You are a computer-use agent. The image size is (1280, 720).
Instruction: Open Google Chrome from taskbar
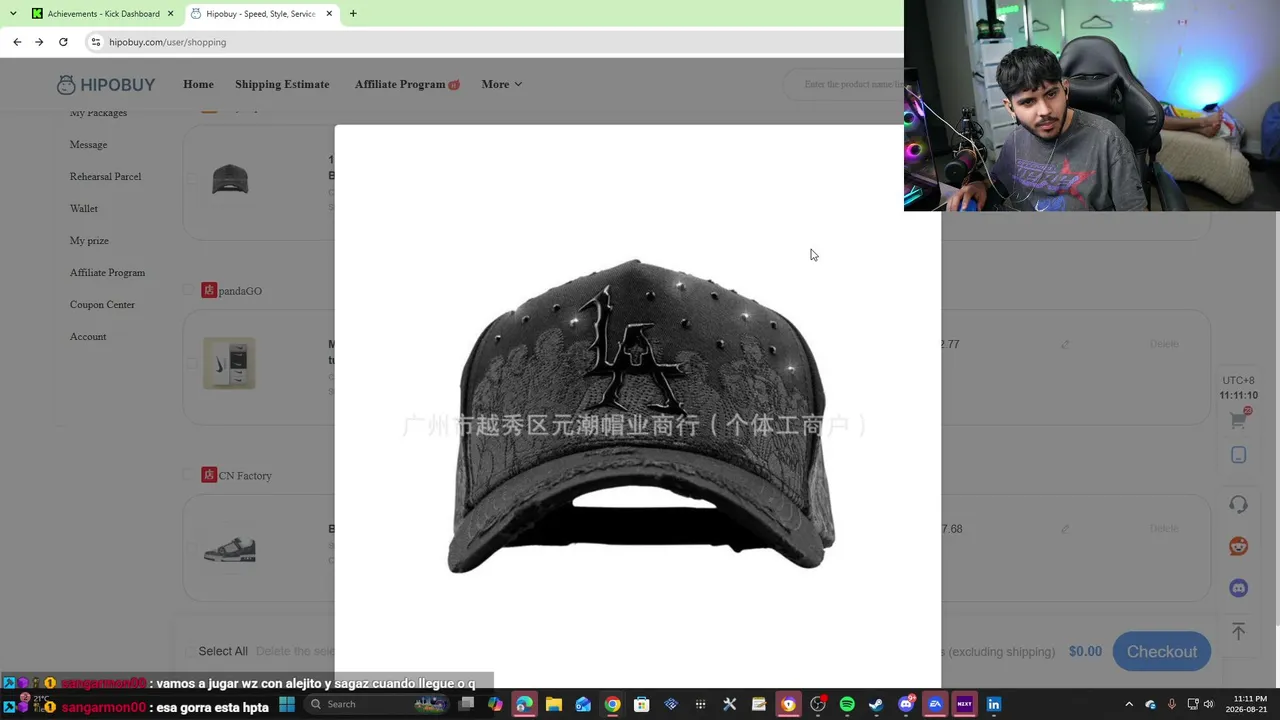pyautogui.click(x=612, y=704)
